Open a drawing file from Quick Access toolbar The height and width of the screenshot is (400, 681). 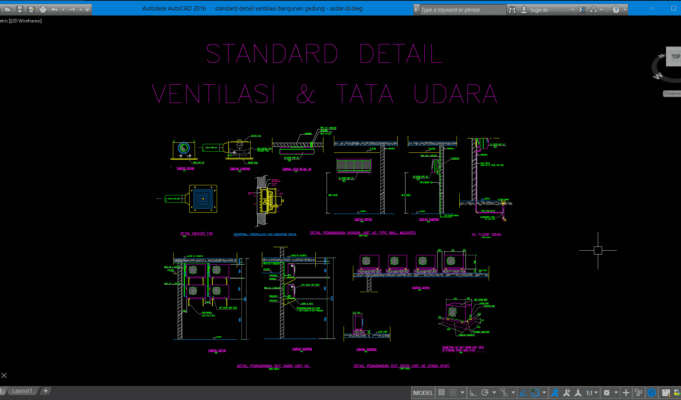pos(7,9)
